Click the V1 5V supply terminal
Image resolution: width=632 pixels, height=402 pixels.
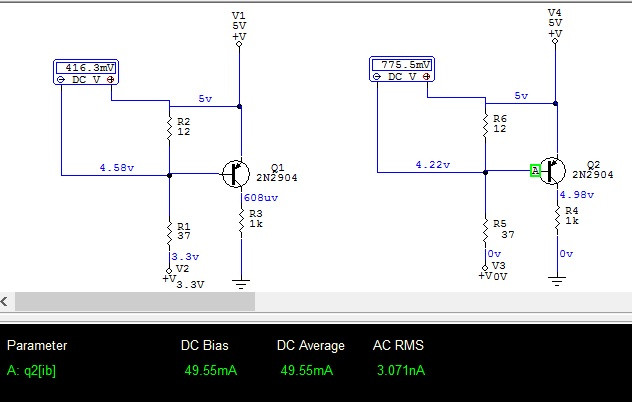(239, 44)
